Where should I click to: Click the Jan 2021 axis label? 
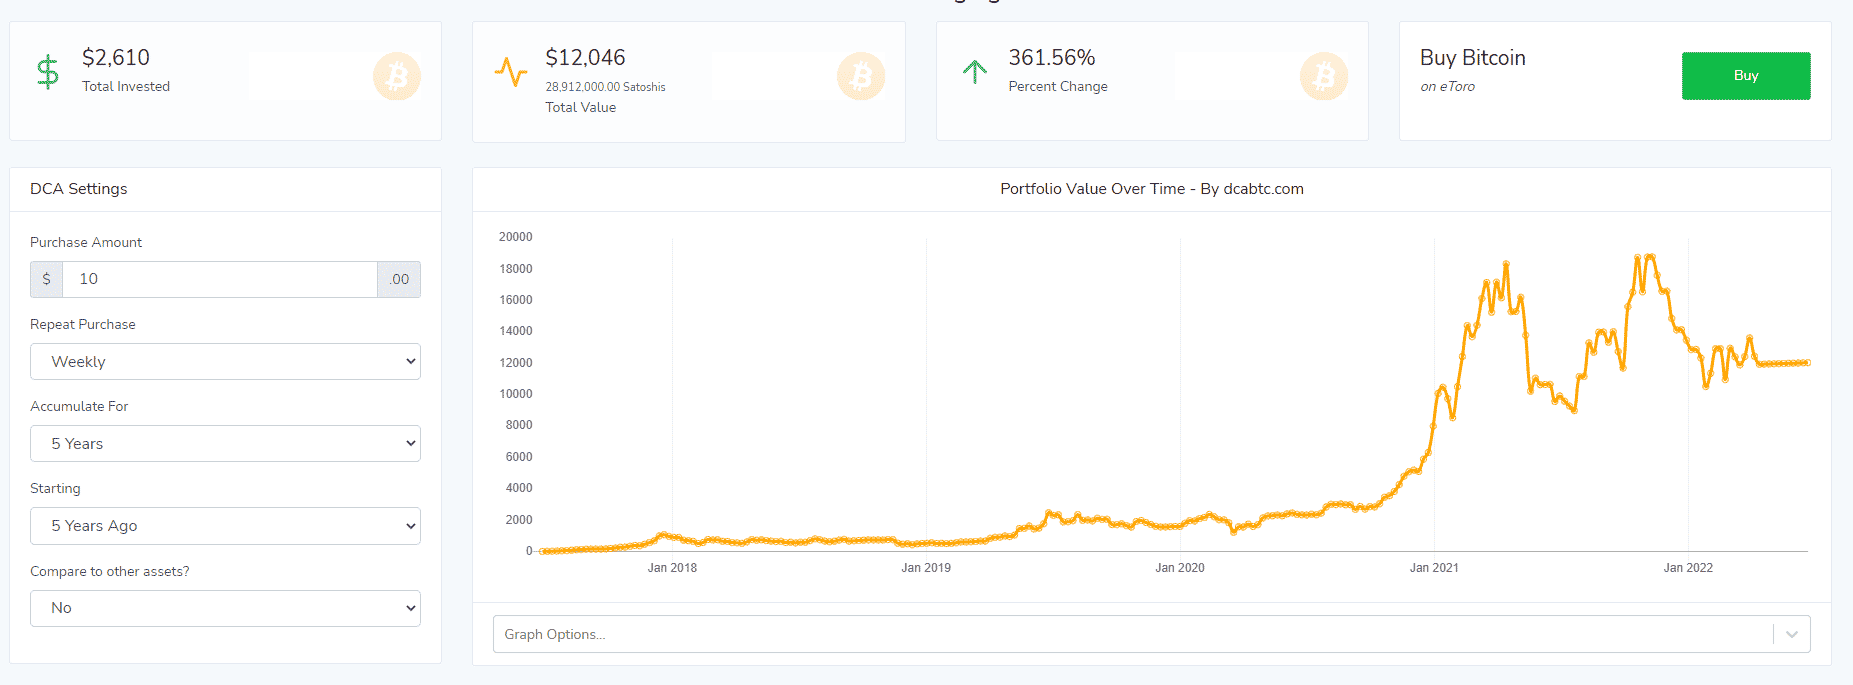click(1433, 568)
